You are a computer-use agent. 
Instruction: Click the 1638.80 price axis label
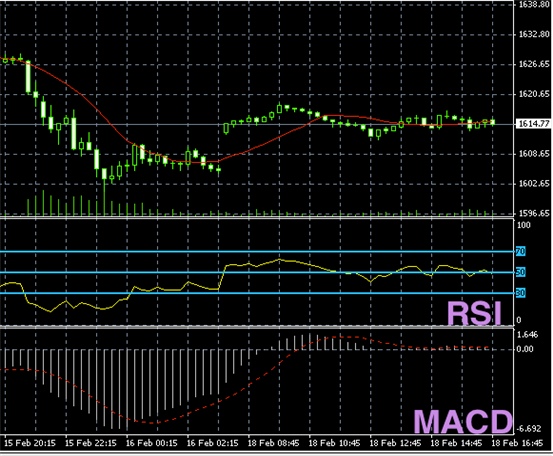[535, 4]
